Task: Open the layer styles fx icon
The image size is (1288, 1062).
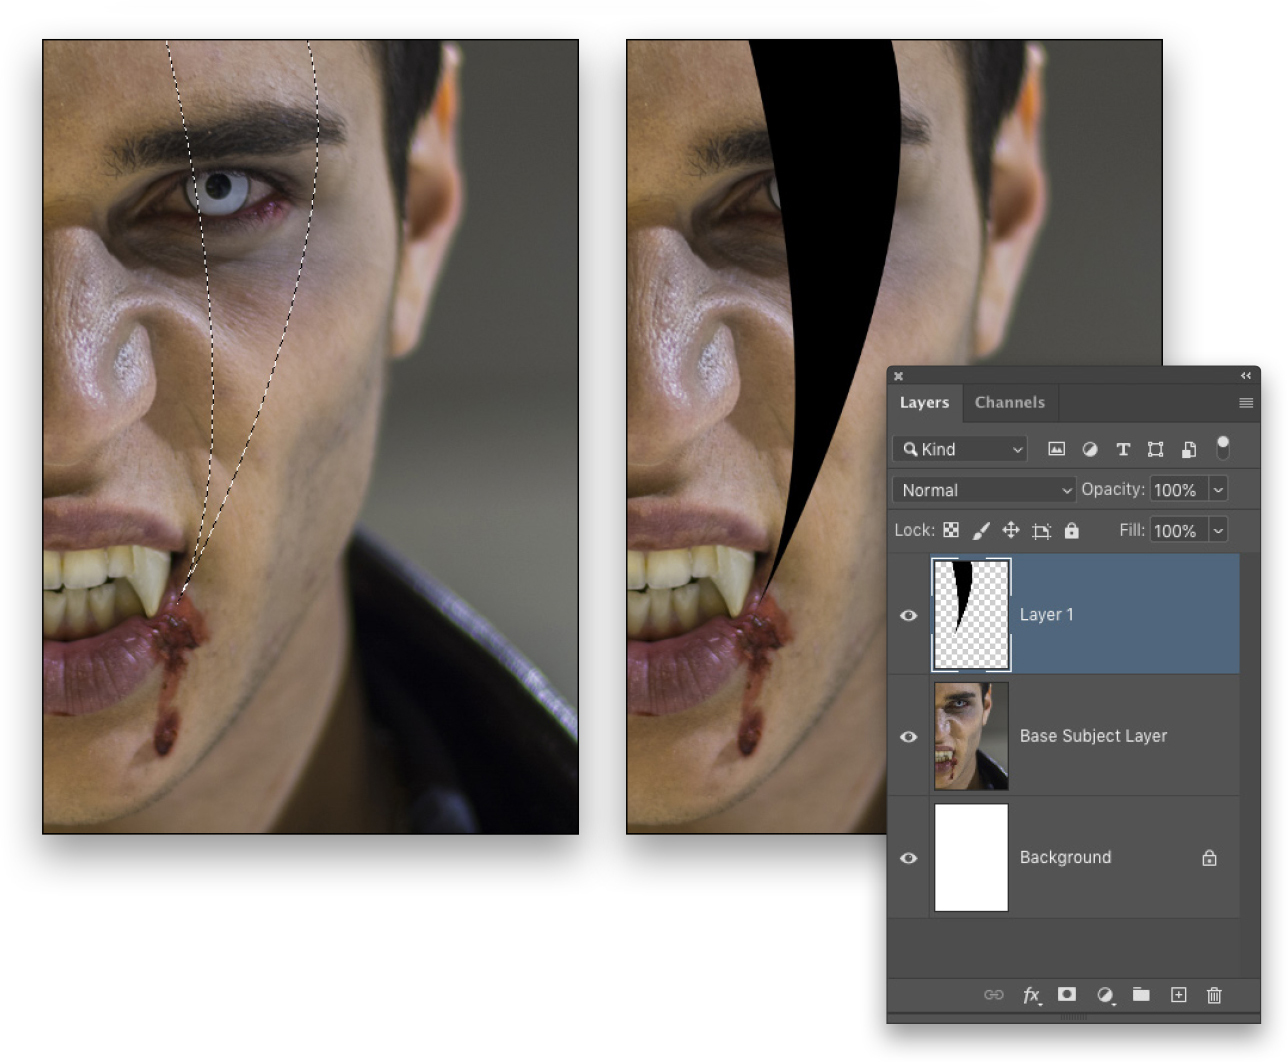Action: pos(1031,995)
